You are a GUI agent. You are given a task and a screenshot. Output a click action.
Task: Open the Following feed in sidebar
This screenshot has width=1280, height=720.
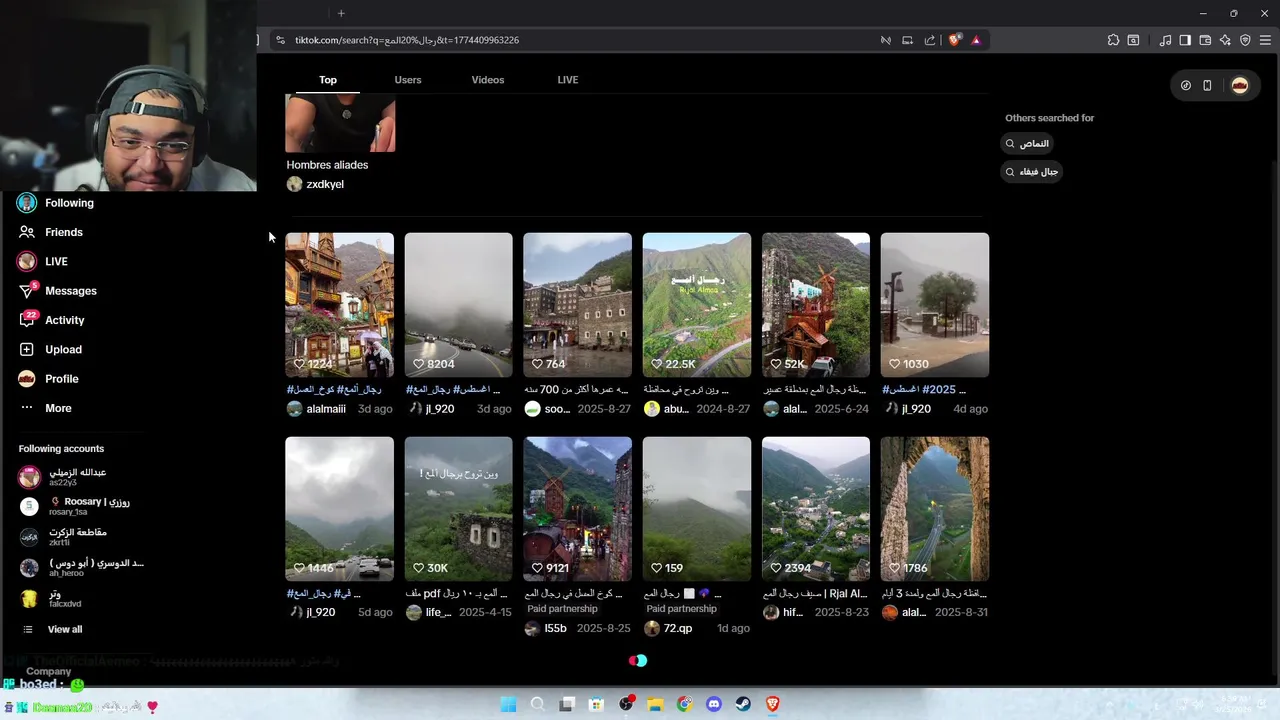point(69,203)
